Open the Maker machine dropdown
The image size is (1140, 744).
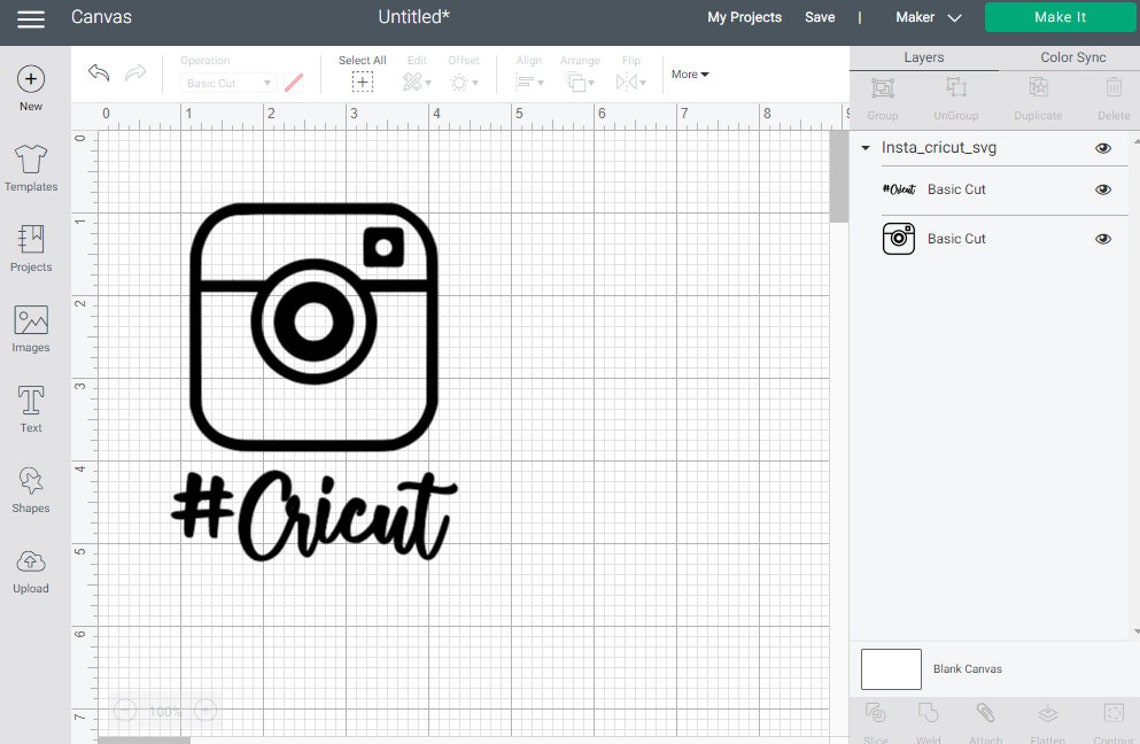point(927,17)
